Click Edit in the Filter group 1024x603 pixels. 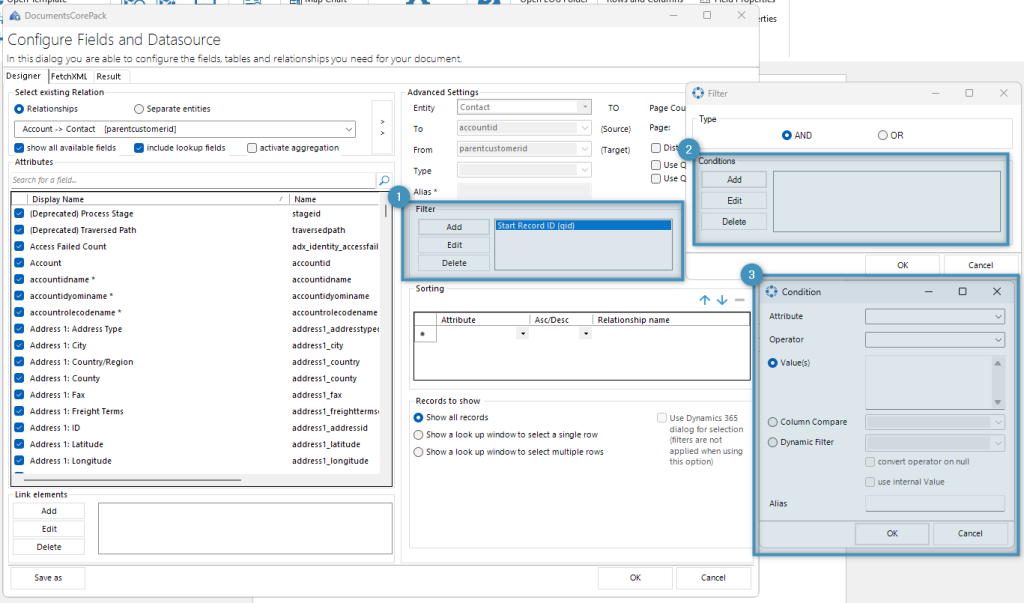coord(454,245)
